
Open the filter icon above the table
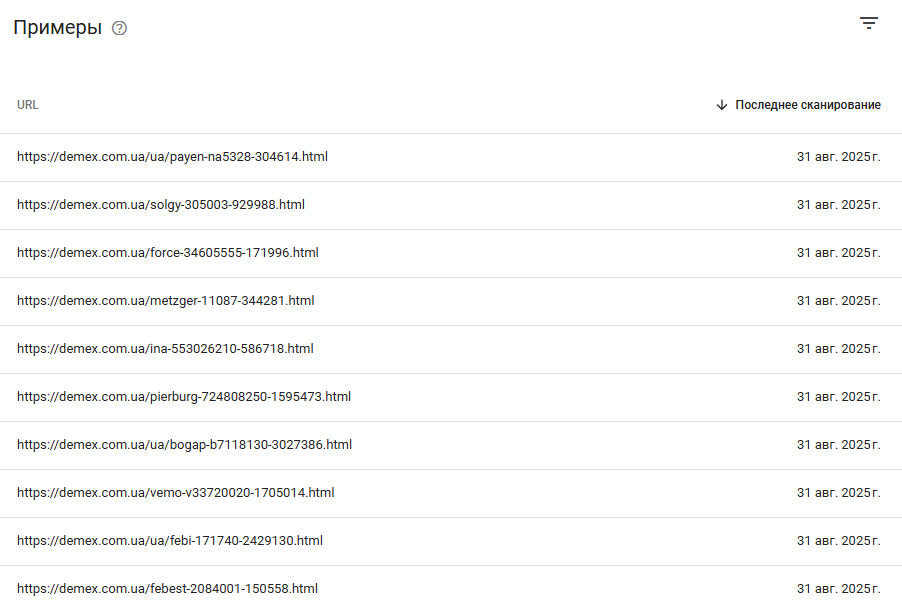pos(869,23)
